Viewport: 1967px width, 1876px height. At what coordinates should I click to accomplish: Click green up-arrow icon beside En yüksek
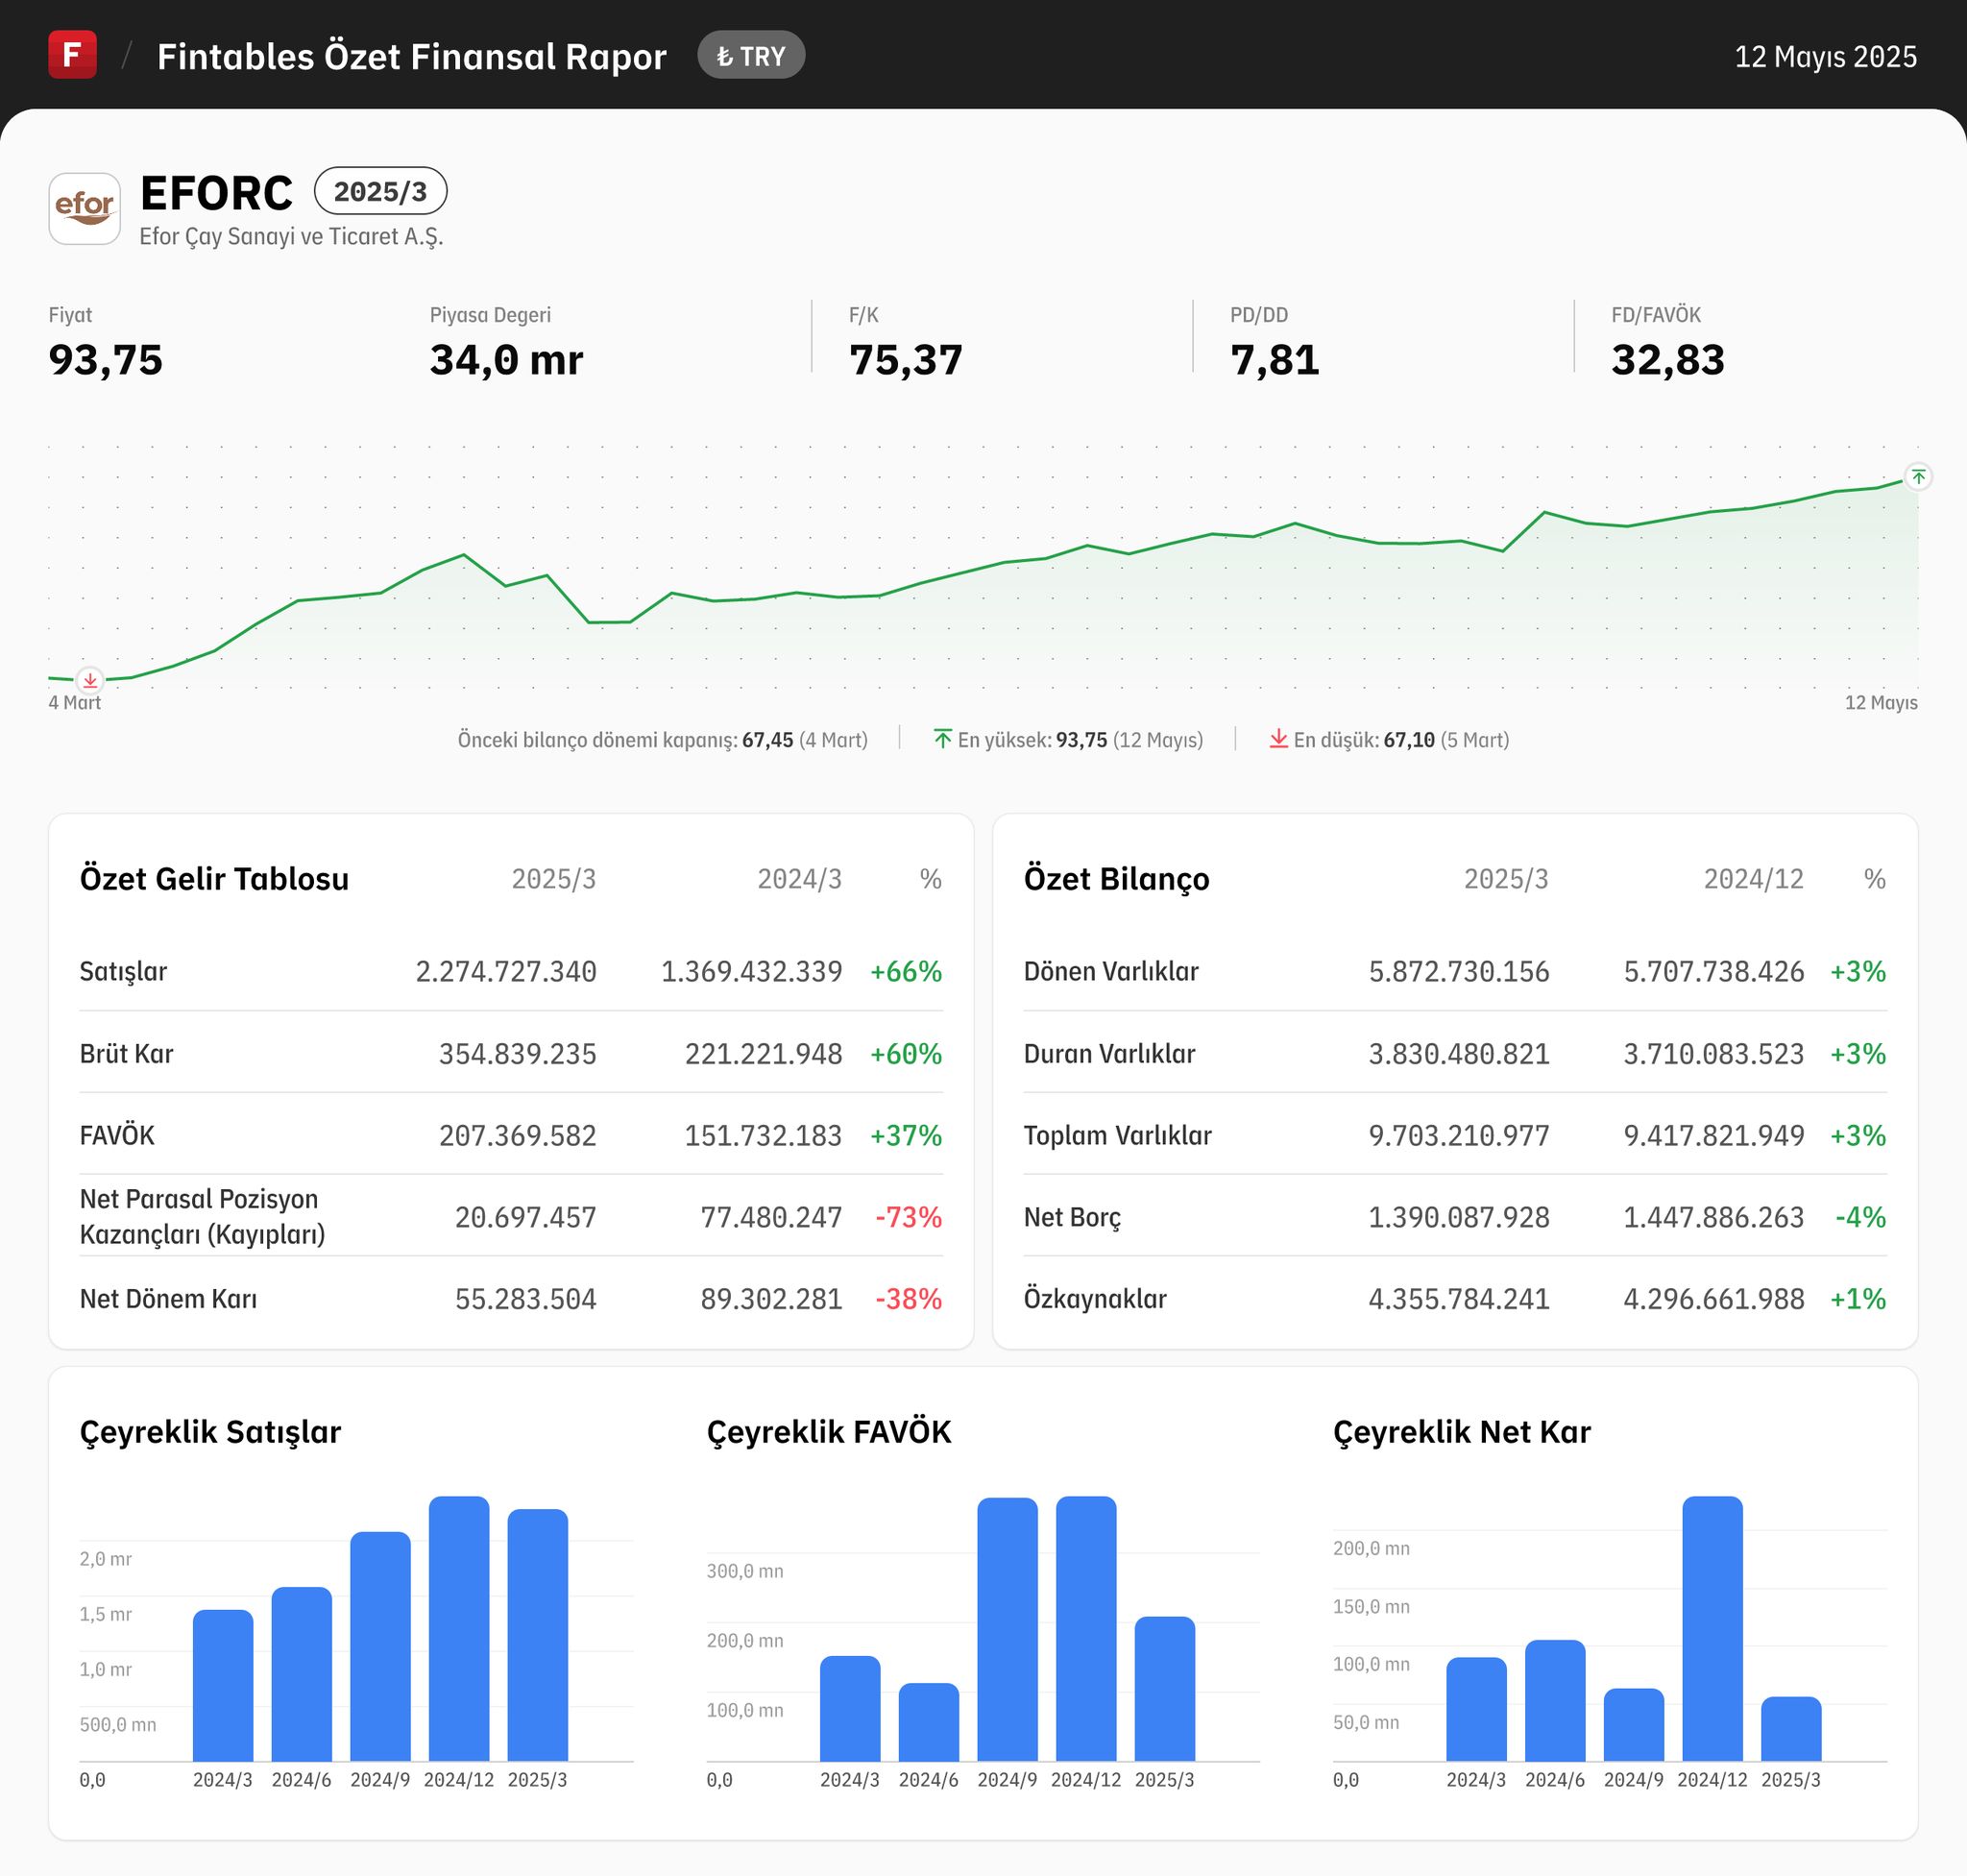point(942,739)
